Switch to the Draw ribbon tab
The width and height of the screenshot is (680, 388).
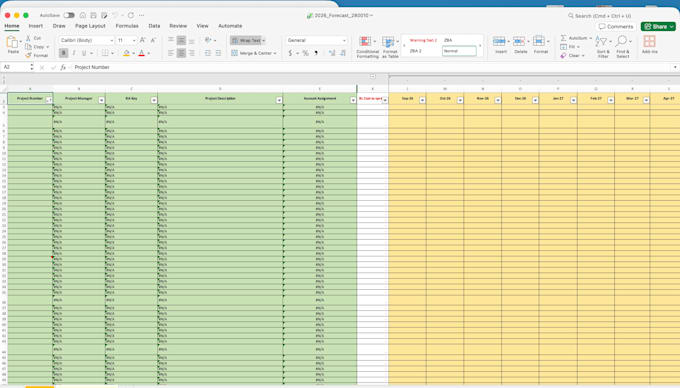point(59,26)
